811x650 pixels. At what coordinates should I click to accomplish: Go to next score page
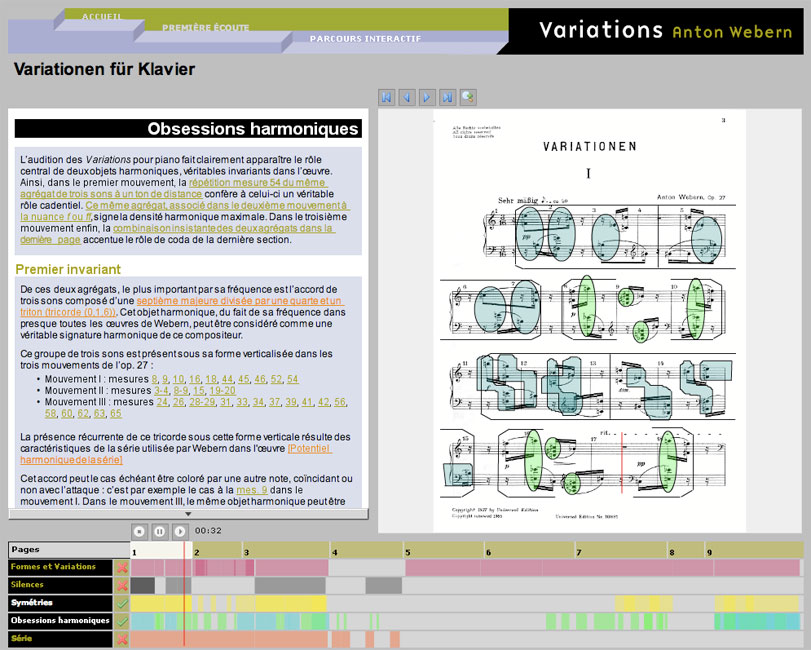coord(427,97)
